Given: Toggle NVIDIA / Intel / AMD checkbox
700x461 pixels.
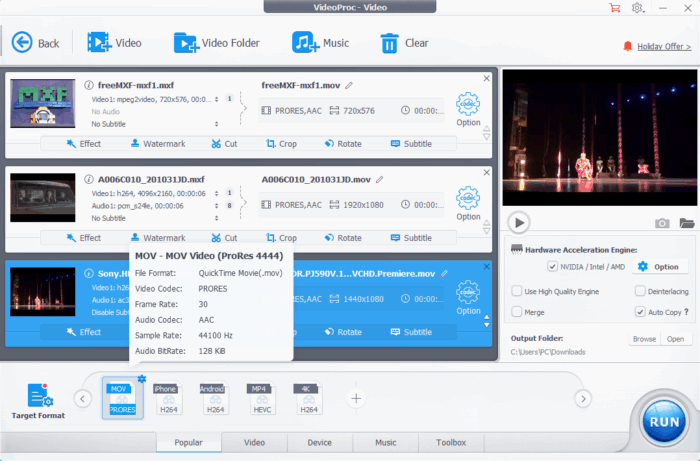Looking at the screenshot, I should click(552, 267).
